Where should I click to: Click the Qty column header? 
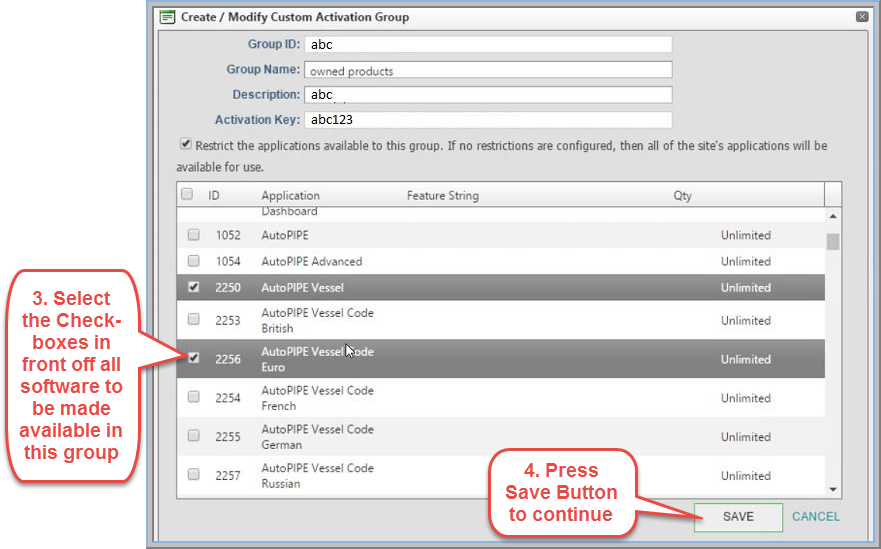(682, 196)
